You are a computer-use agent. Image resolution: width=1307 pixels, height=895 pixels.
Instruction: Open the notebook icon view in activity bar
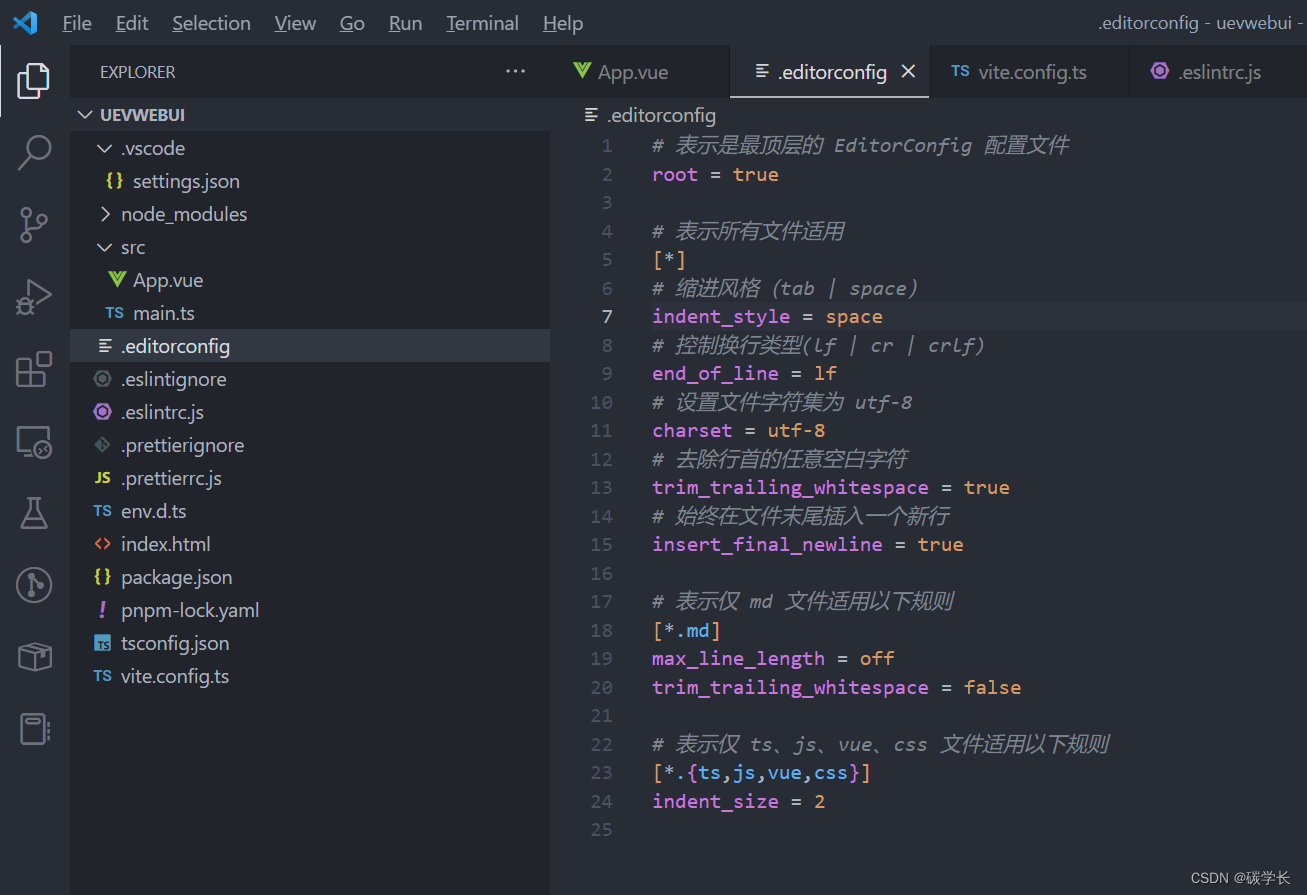34,728
